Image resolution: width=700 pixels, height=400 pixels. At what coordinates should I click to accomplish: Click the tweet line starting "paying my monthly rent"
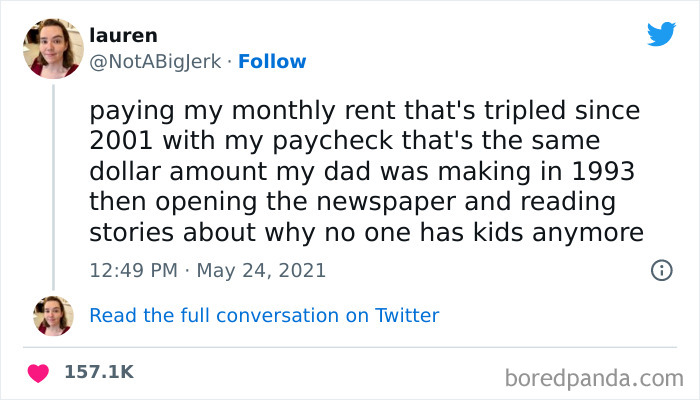(364, 107)
